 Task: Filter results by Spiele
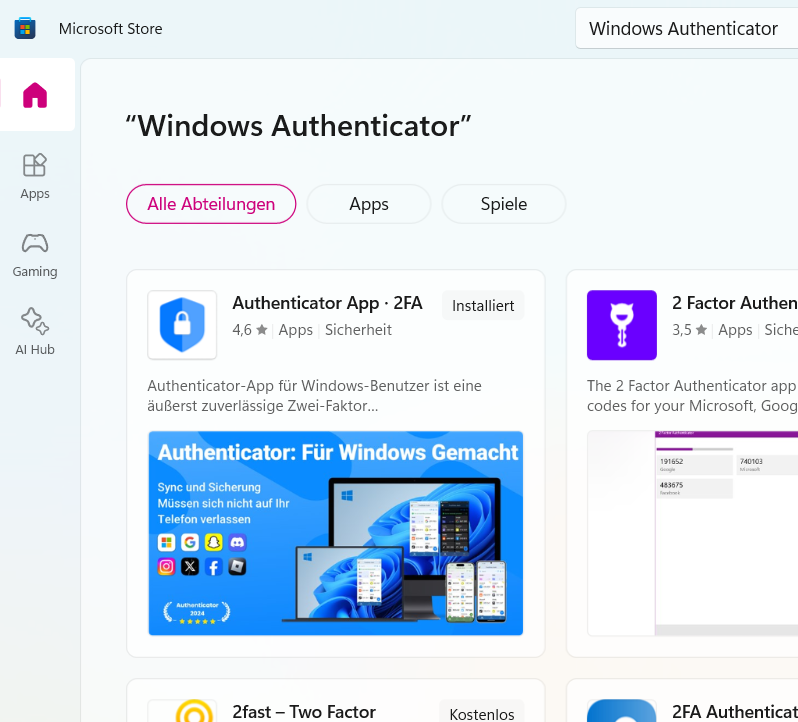pyautogui.click(x=503, y=204)
